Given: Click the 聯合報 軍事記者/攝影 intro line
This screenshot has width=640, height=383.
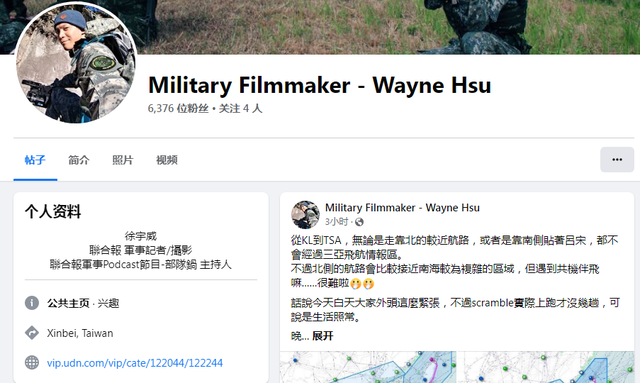Looking at the screenshot, I should pyautogui.click(x=140, y=250).
